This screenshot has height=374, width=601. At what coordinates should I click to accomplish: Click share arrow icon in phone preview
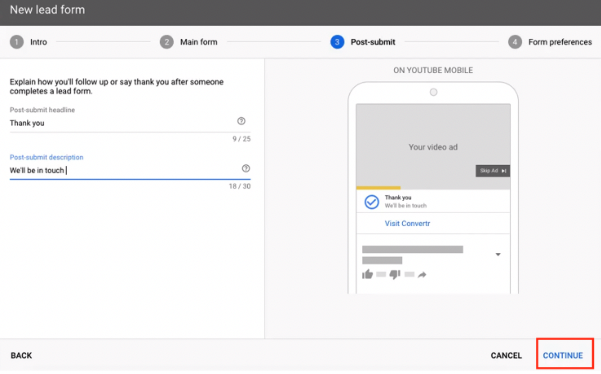tap(422, 274)
